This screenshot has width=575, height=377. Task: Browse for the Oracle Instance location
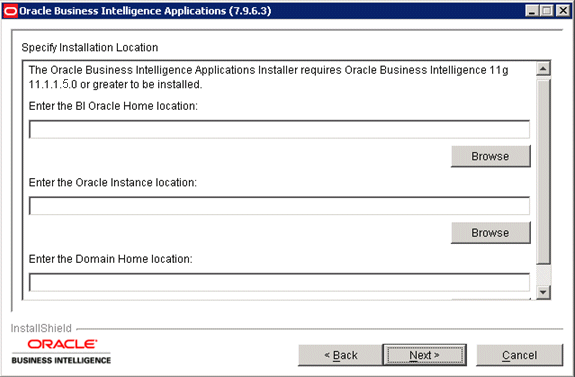coord(491,233)
